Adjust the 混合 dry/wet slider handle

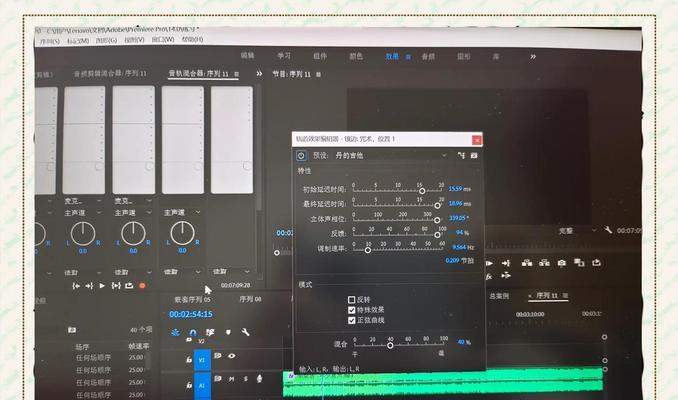(x=390, y=346)
